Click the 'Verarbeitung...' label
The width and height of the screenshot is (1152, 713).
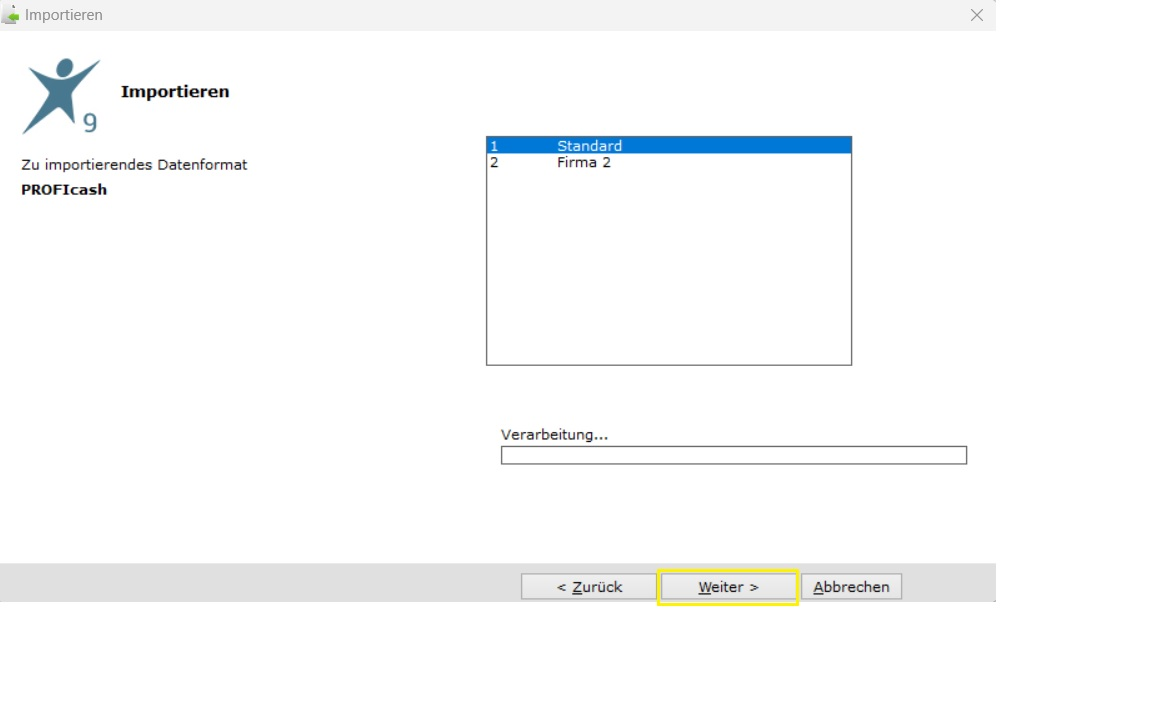pyautogui.click(x=554, y=434)
